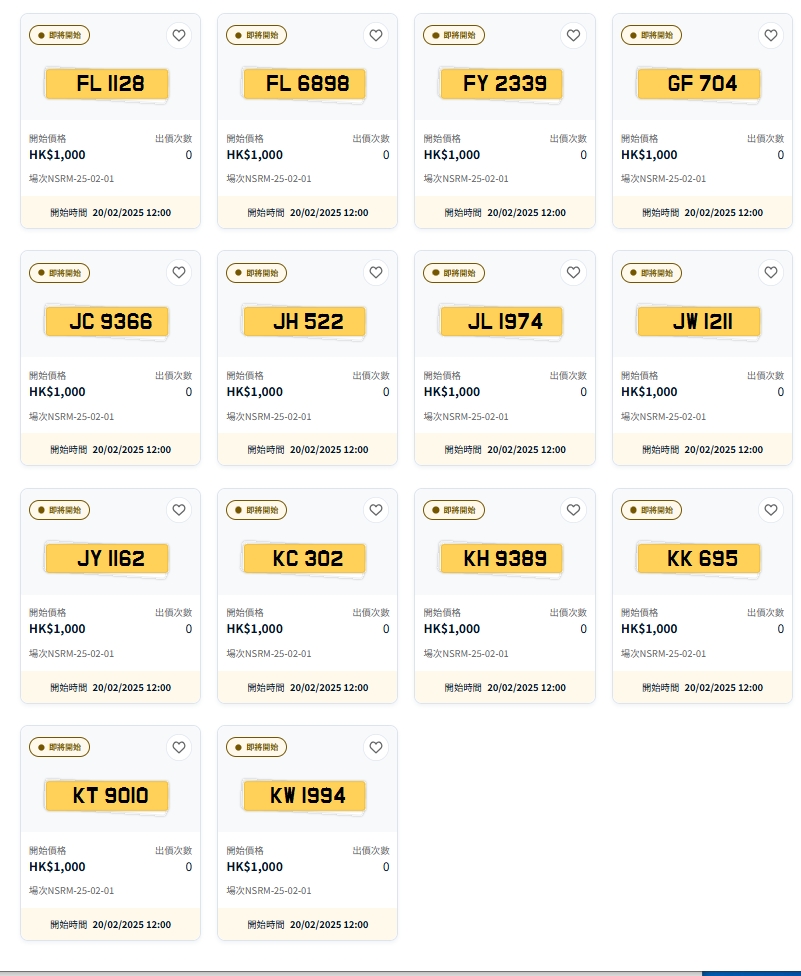
Task: Favorite the FL 1128 plate with heart icon
Action: coord(179,35)
